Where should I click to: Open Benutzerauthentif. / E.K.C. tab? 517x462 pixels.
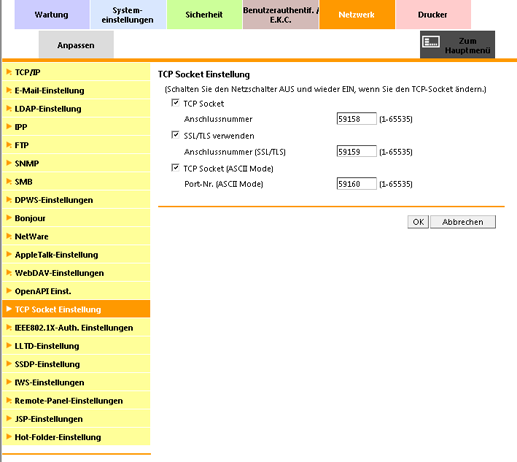280,15
